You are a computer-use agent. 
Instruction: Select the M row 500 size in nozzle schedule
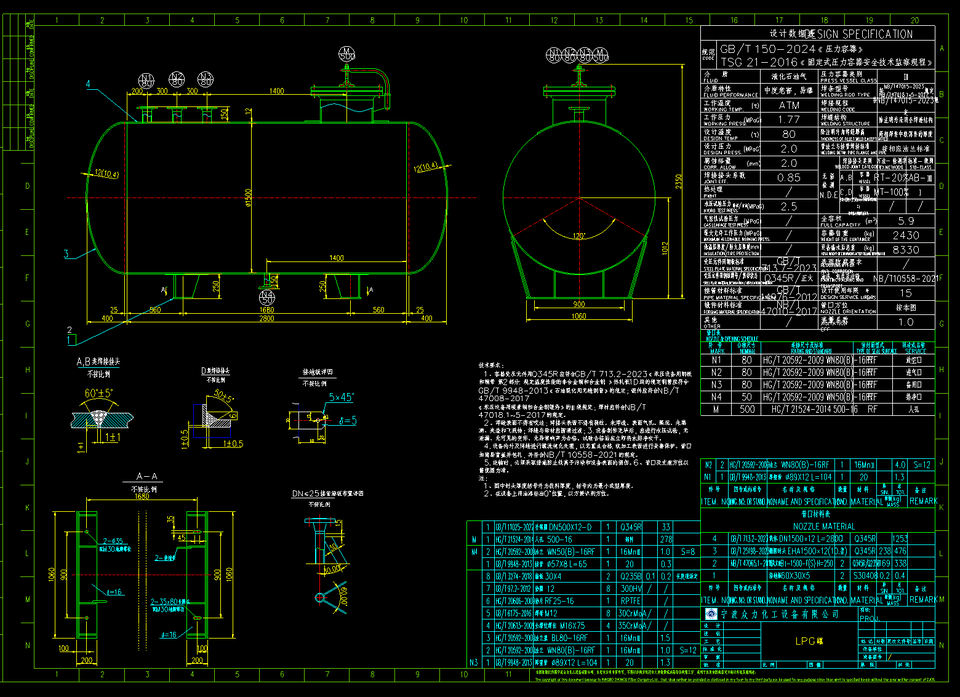click(x=747, y=409)
